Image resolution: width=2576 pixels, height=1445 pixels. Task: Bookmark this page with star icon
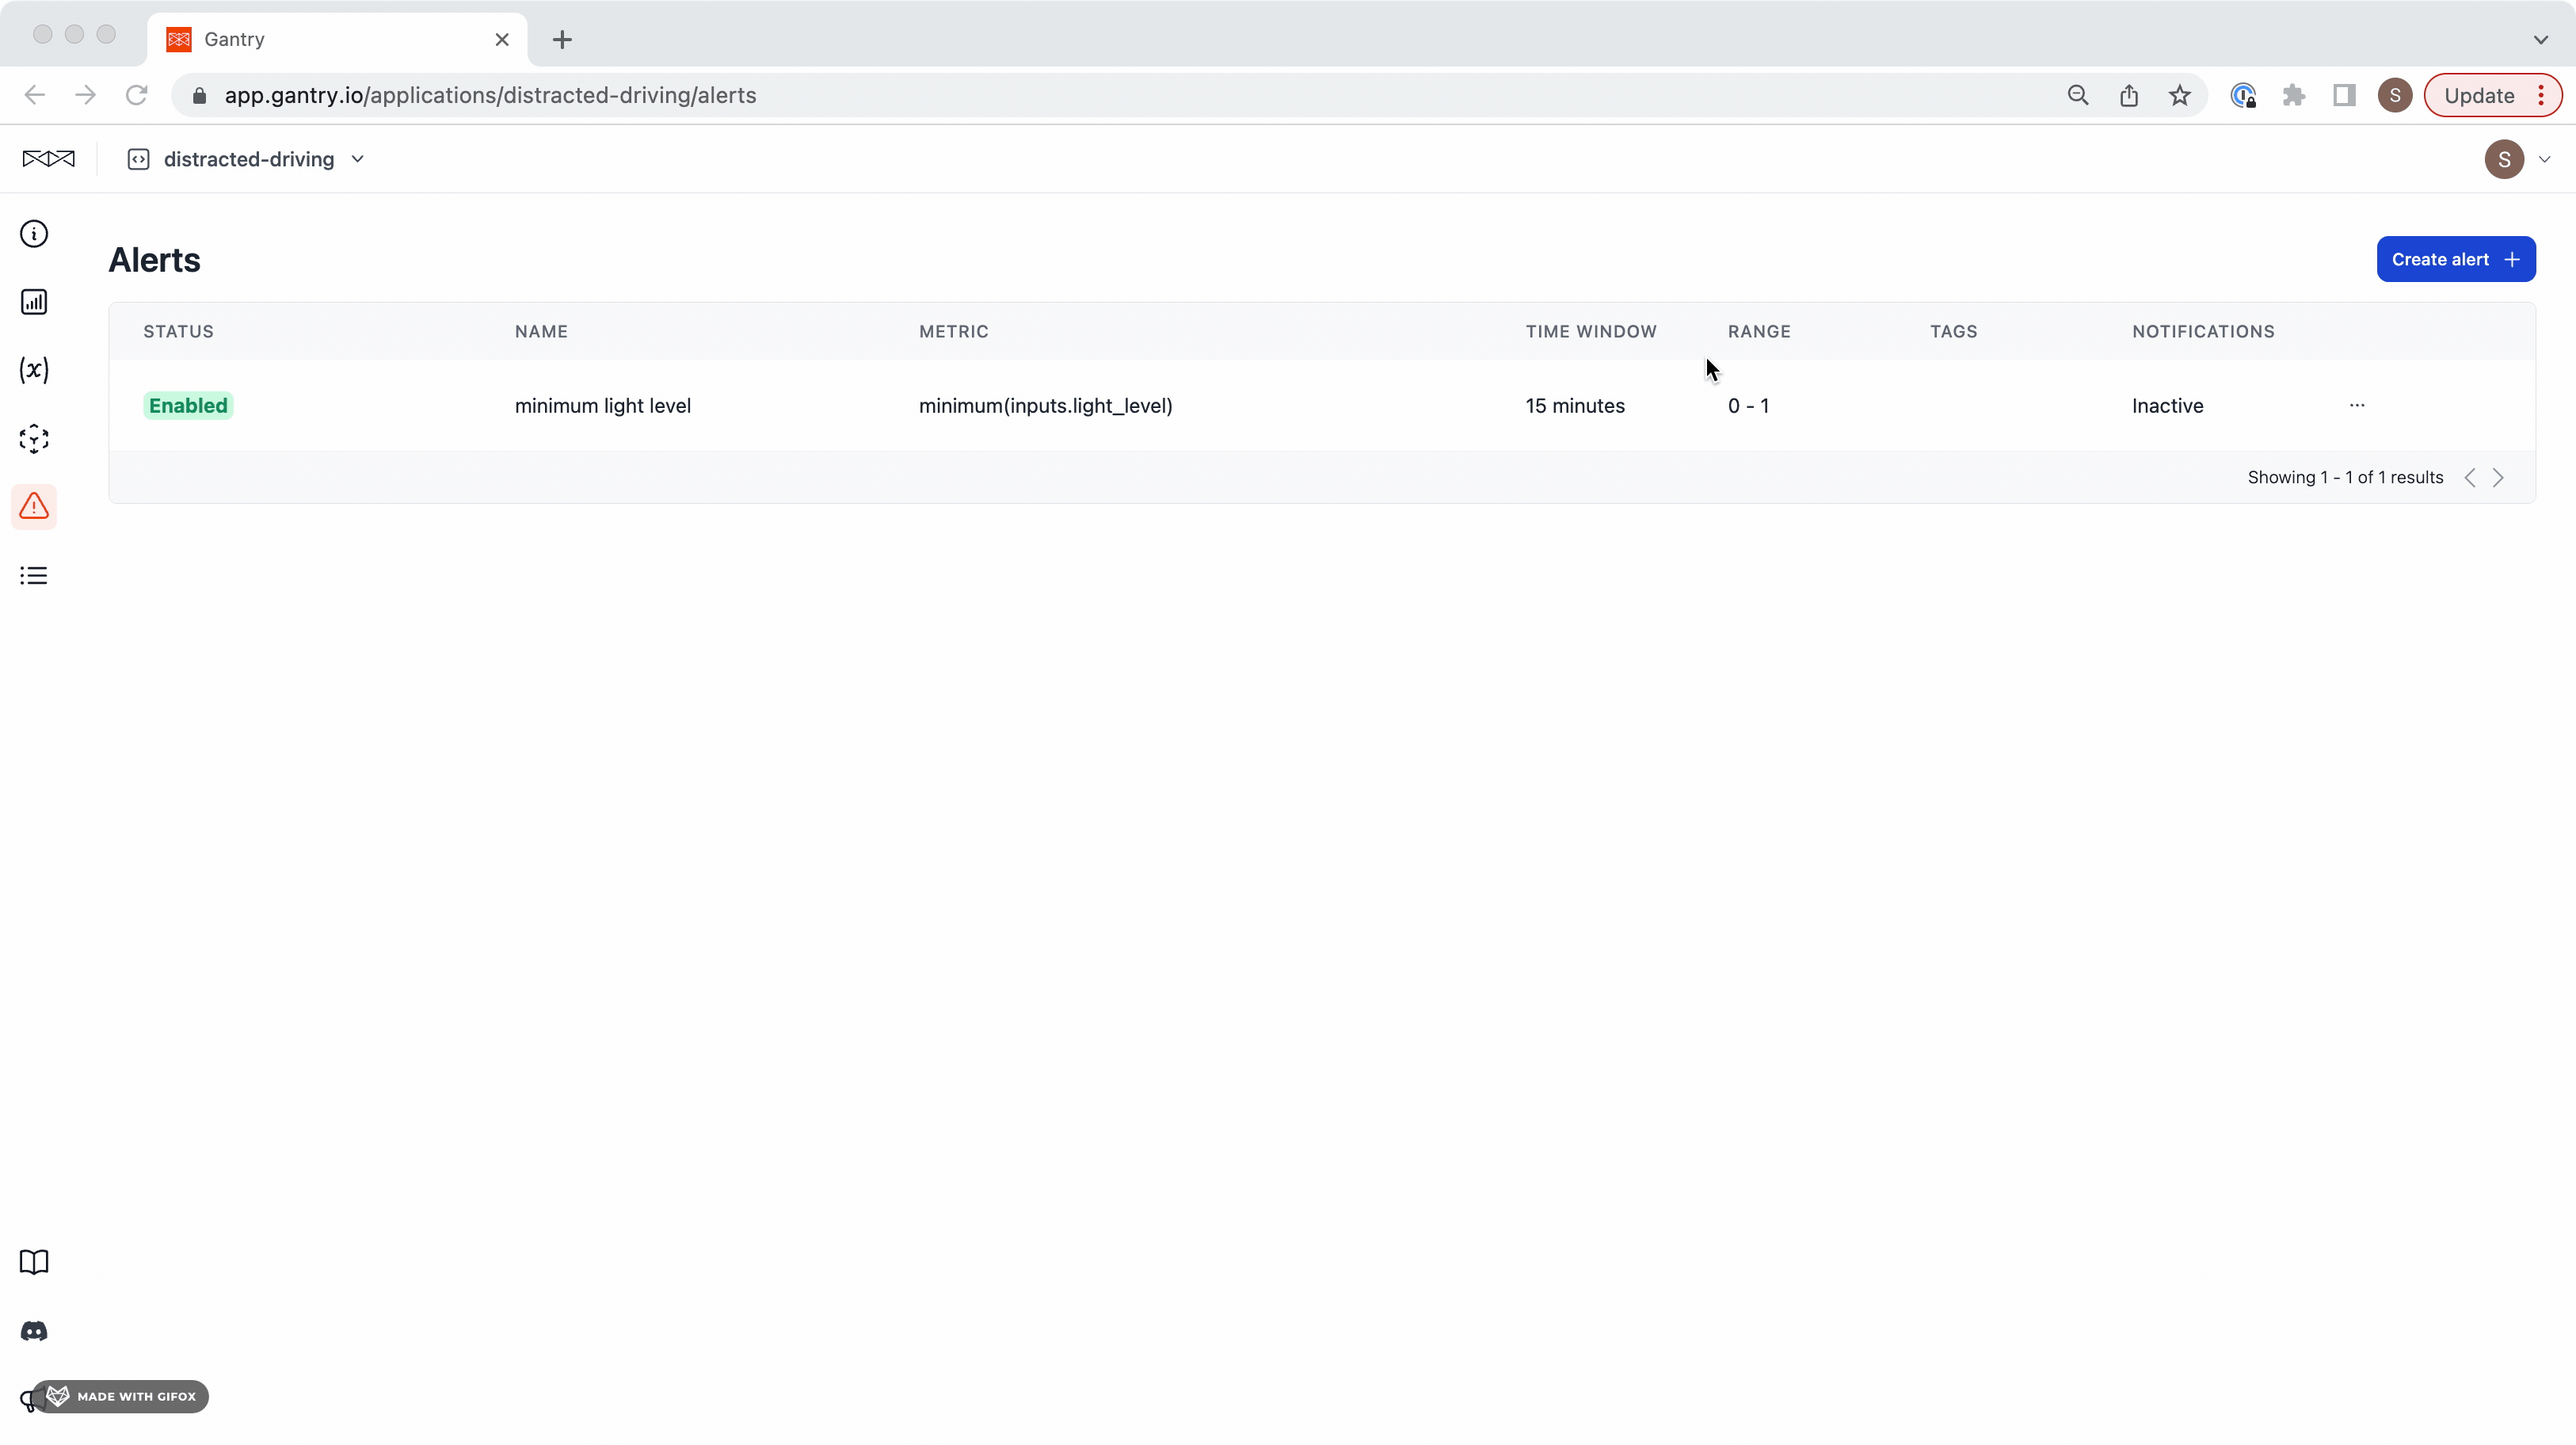2180,96
